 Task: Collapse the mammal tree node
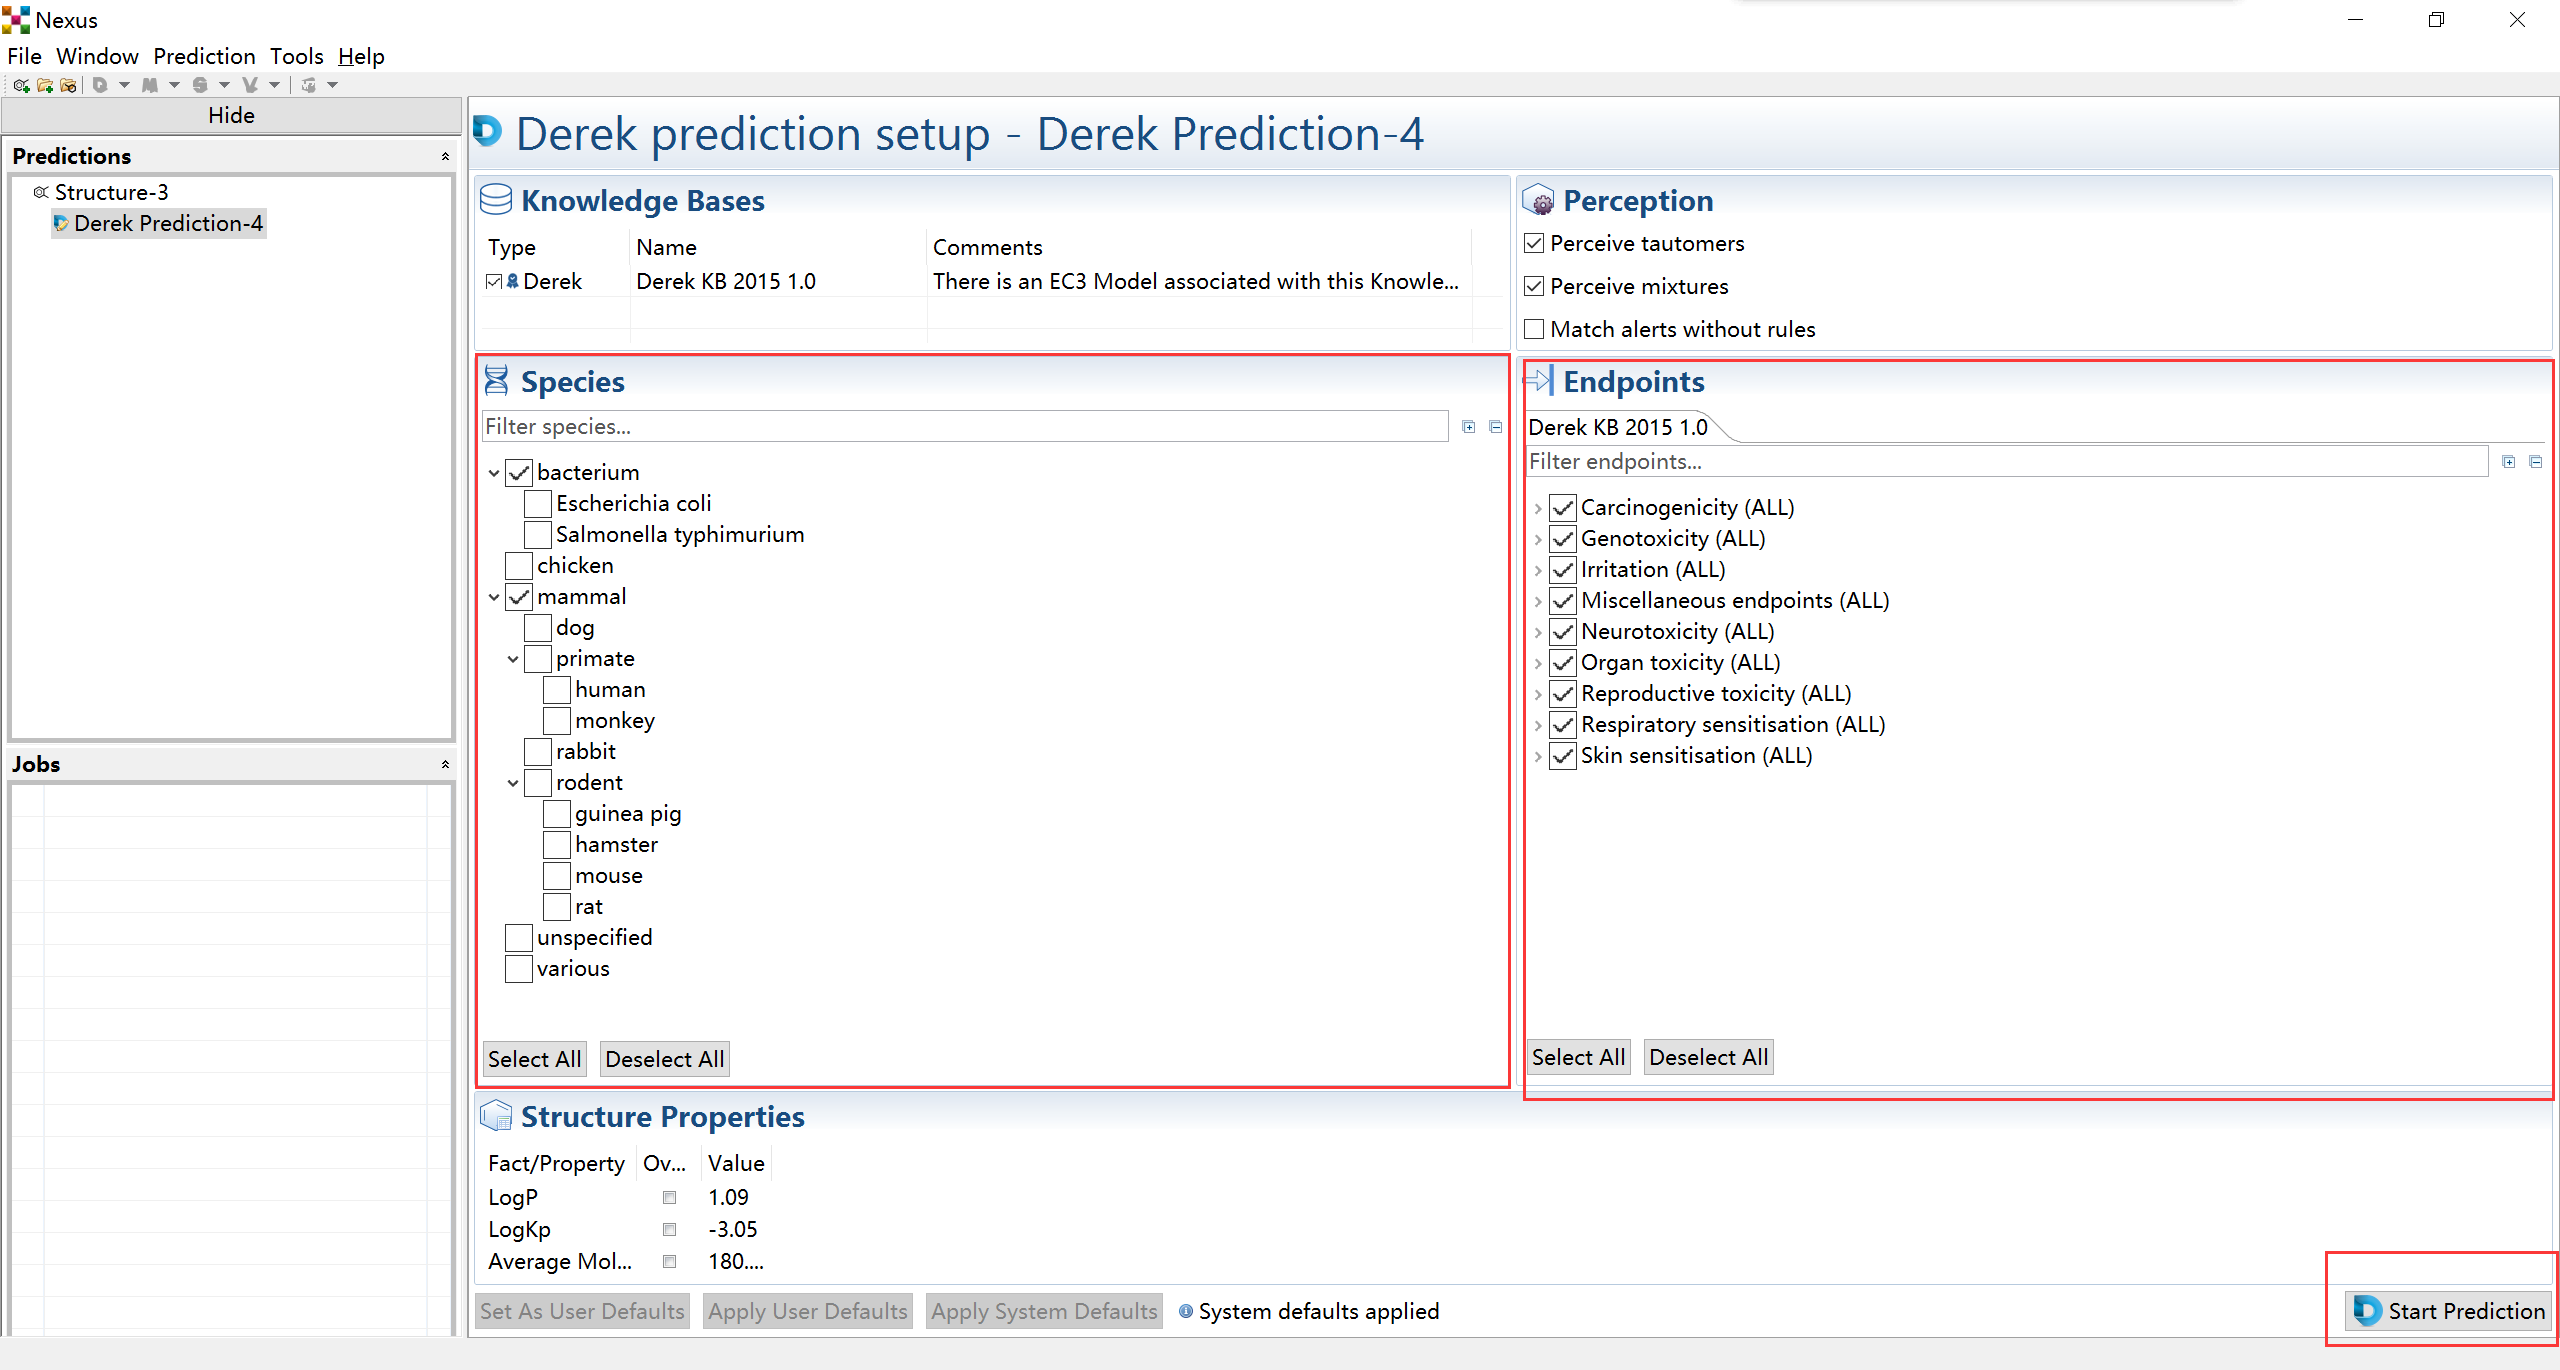494,597
